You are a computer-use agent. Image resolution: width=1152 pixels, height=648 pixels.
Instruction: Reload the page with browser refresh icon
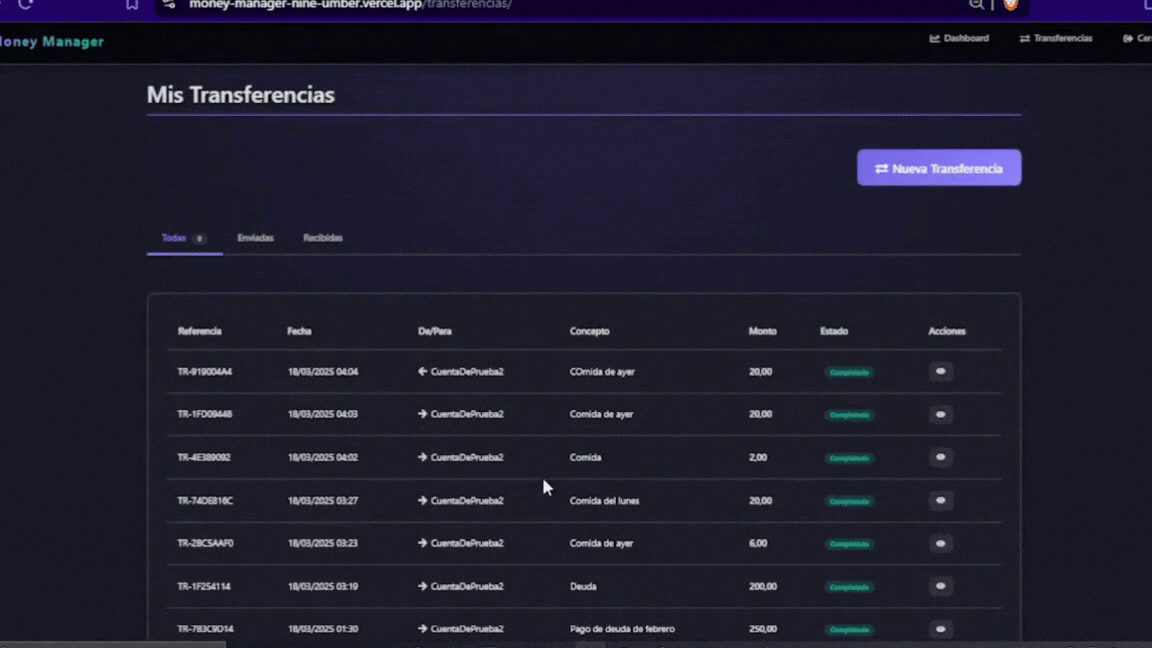tap(26, 5)
